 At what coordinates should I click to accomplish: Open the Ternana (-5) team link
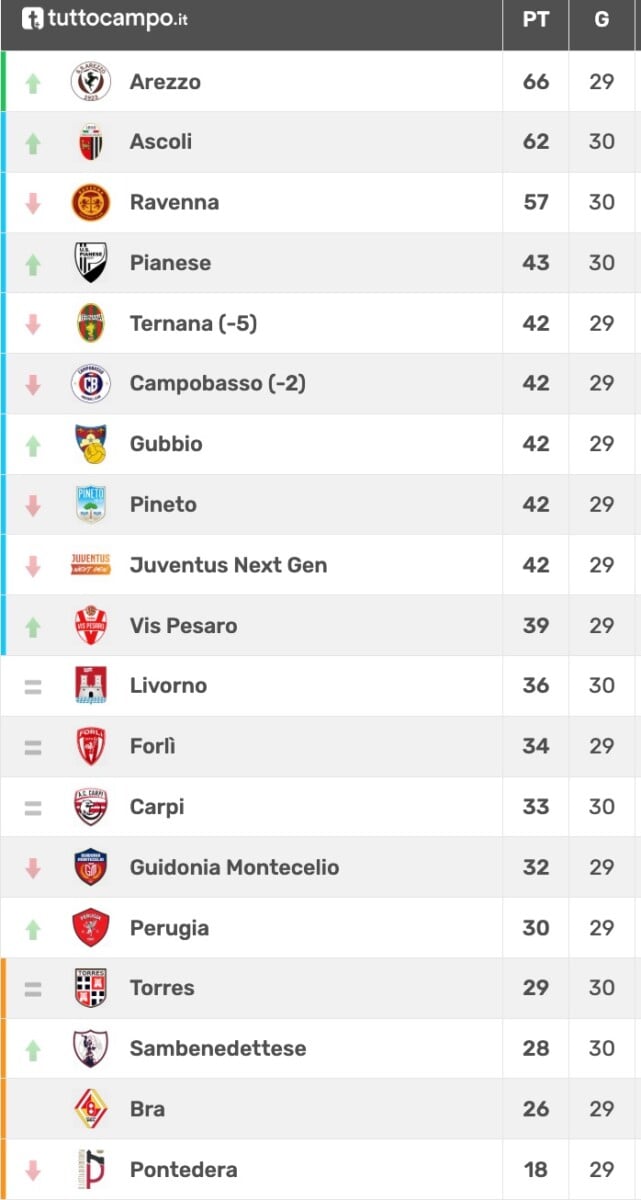tap(193, 323)
